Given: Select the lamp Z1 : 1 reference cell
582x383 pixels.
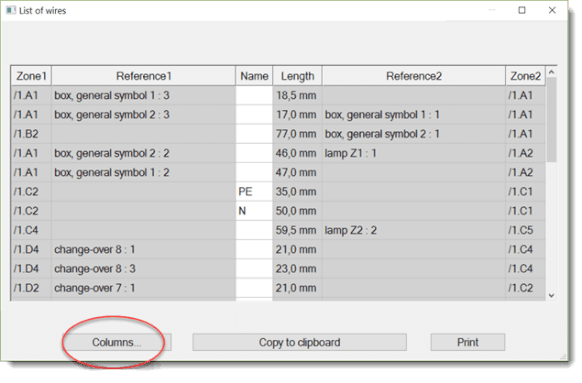Looking at the screenshot, I should click(x=413, y=153).
